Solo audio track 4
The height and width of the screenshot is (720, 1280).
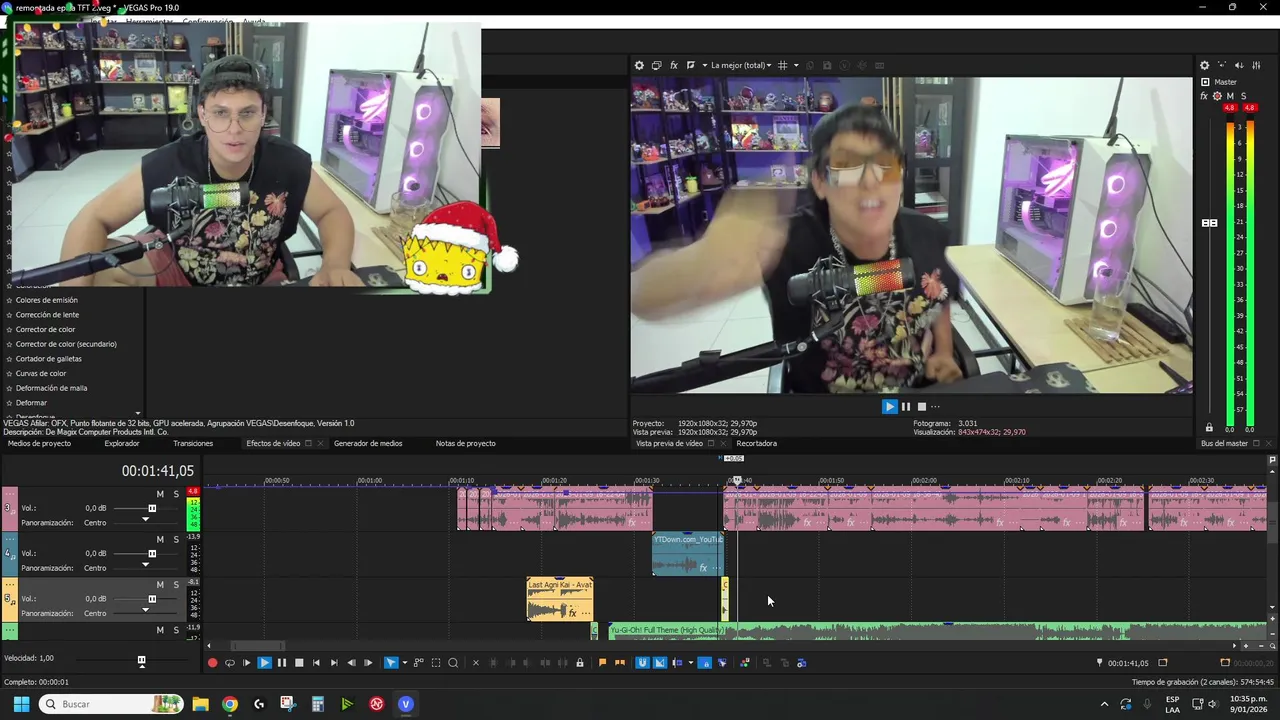pyautogui.click(x=176, y=540)
